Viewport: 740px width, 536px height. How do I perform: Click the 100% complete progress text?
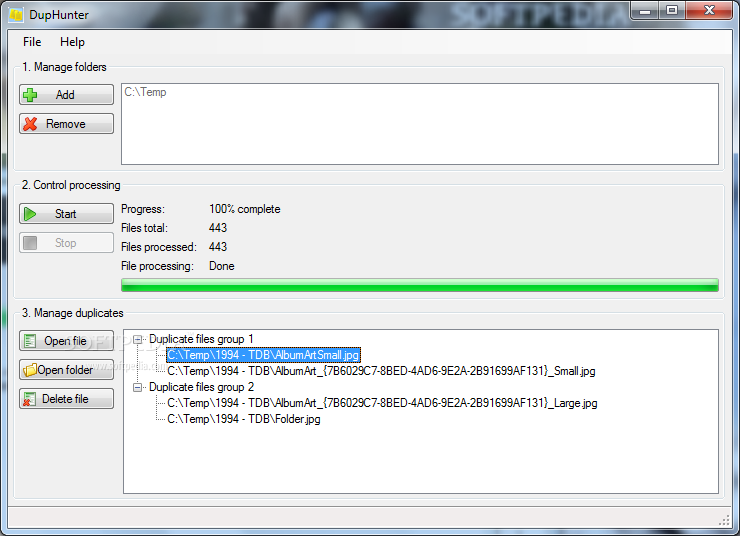click(x=244, y=209)
